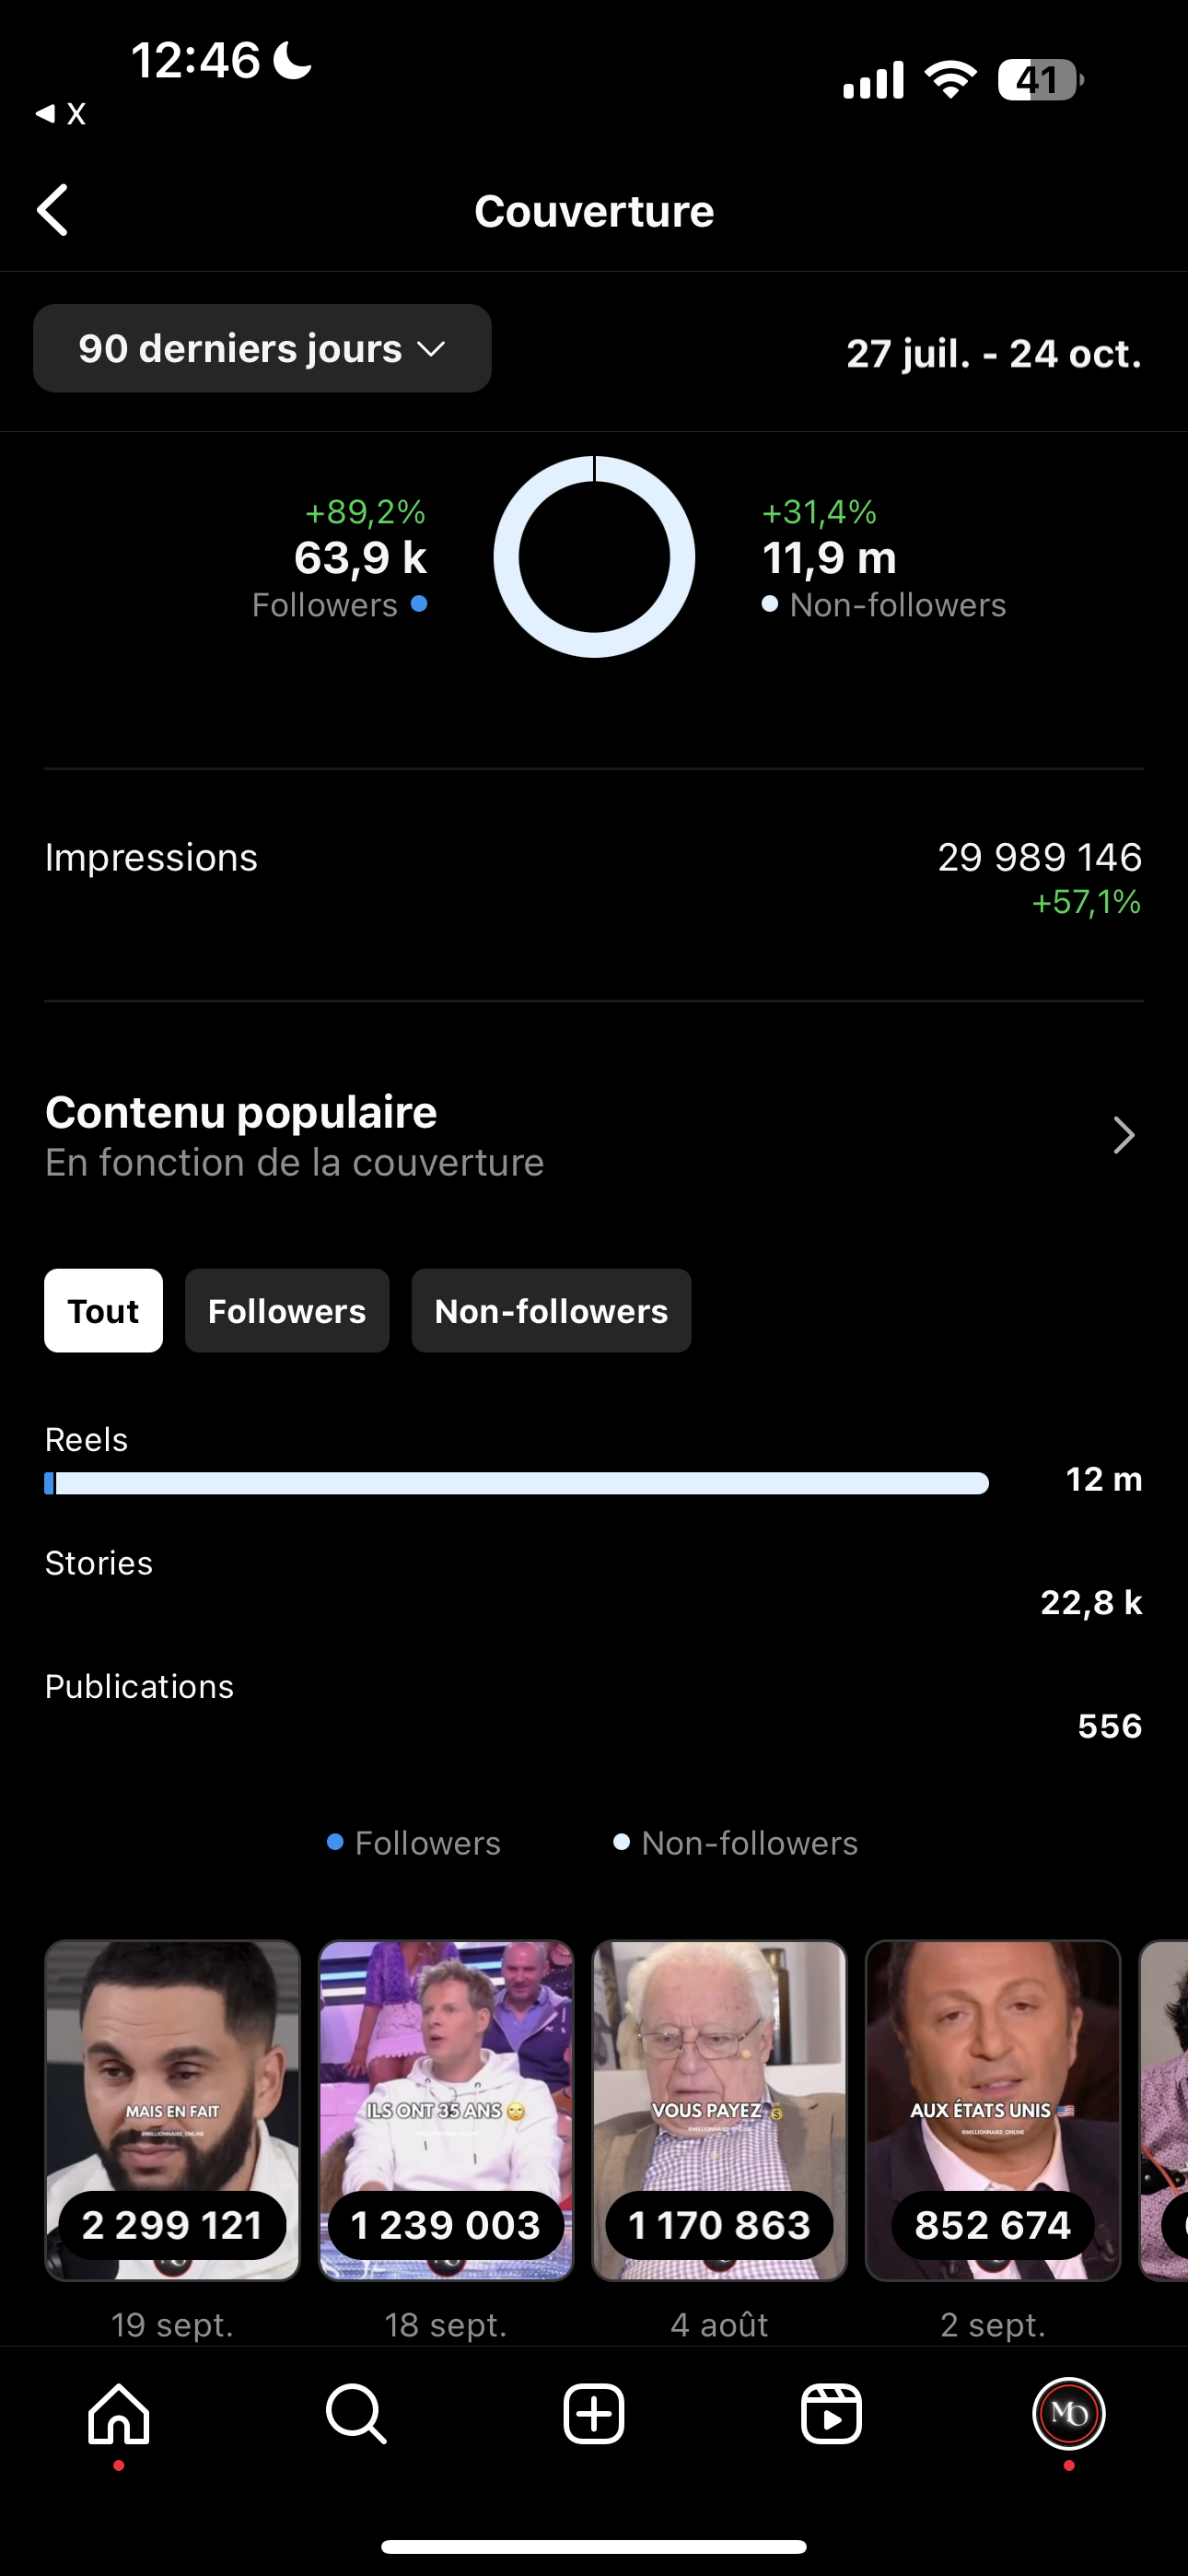Select the Followers filter chip
1188x2576 pixels.
point(287,1311)
